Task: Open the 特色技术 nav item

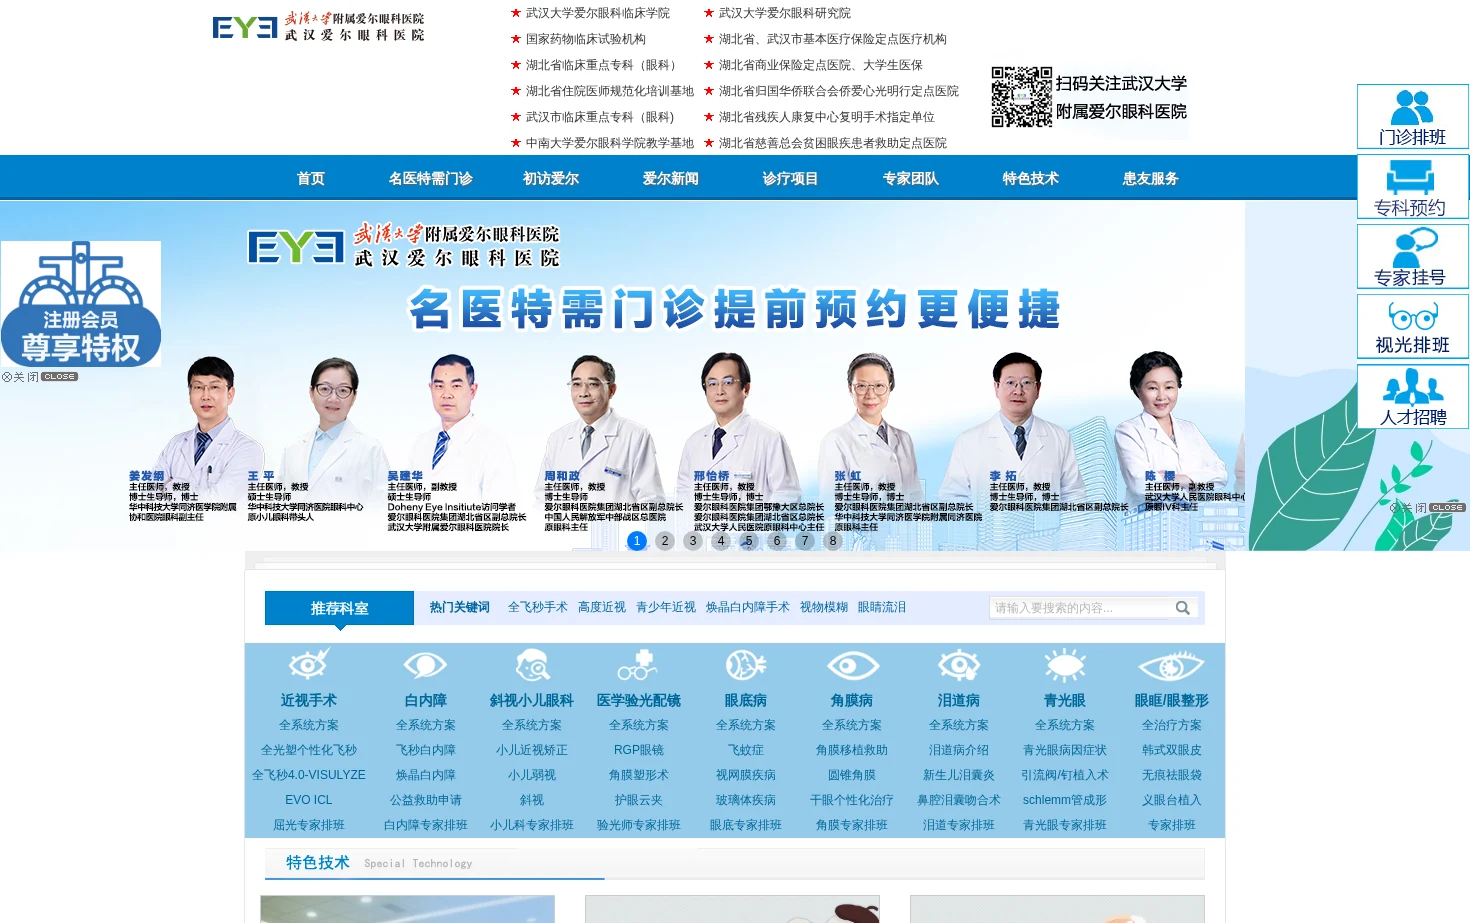Action: coord(1031,178)
